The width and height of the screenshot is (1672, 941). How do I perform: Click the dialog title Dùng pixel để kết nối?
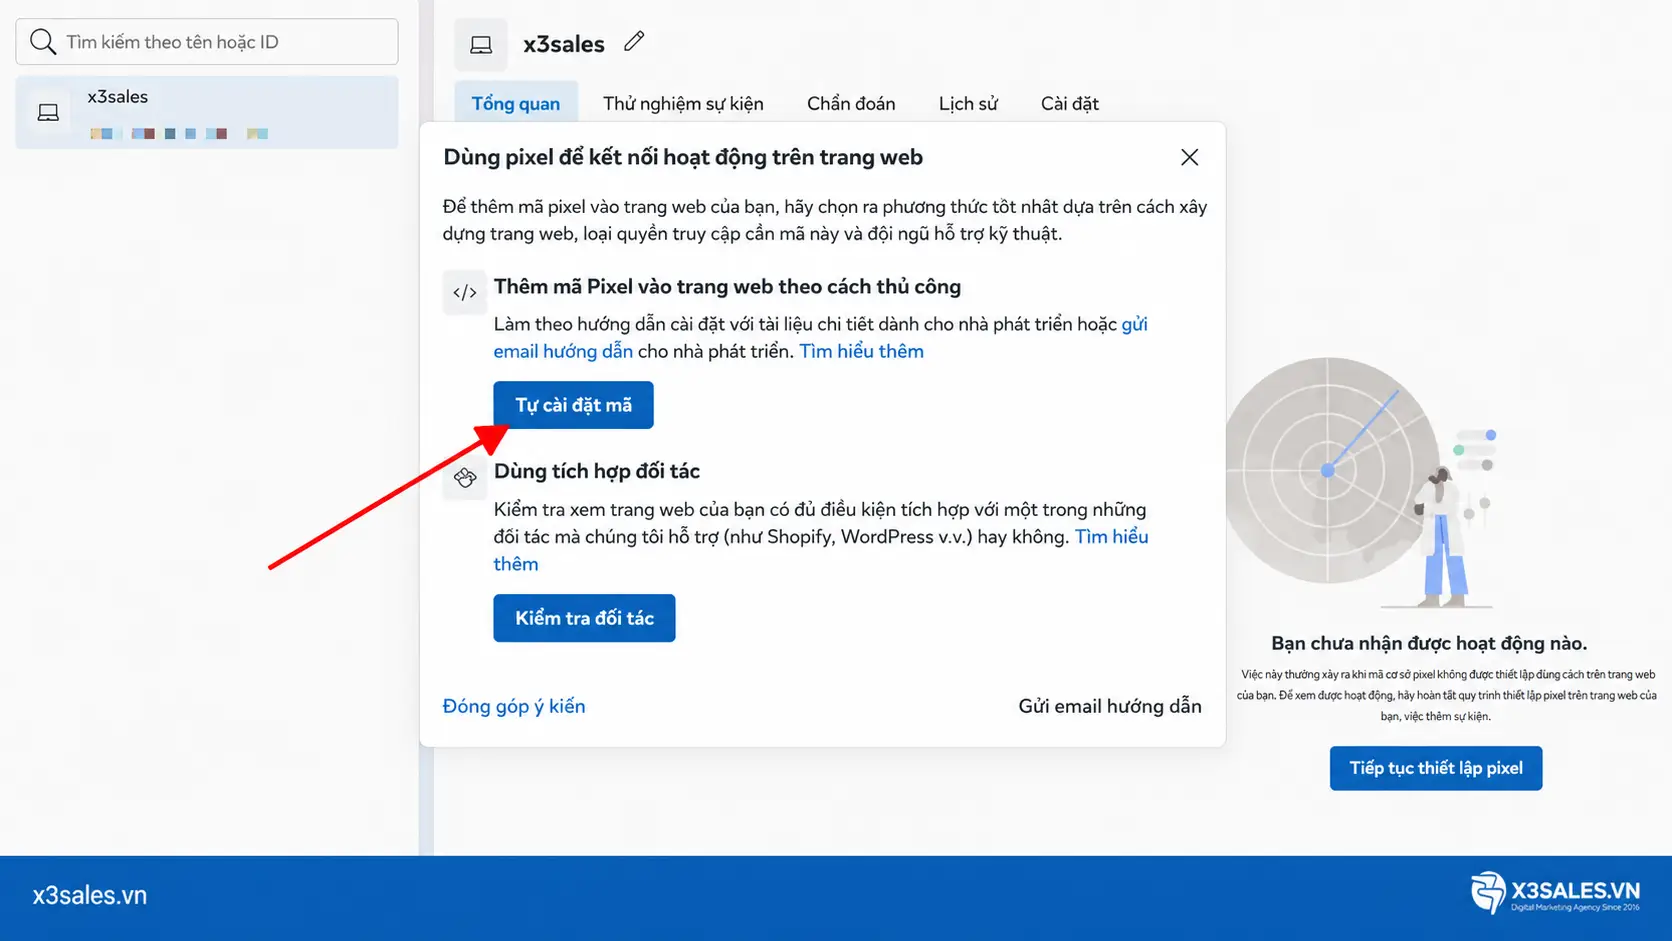point(683,157)
